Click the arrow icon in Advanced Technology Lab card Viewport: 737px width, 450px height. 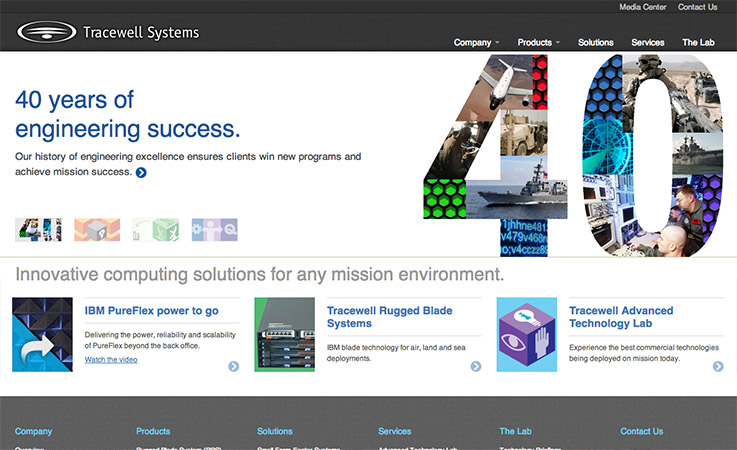click(718, 366)
